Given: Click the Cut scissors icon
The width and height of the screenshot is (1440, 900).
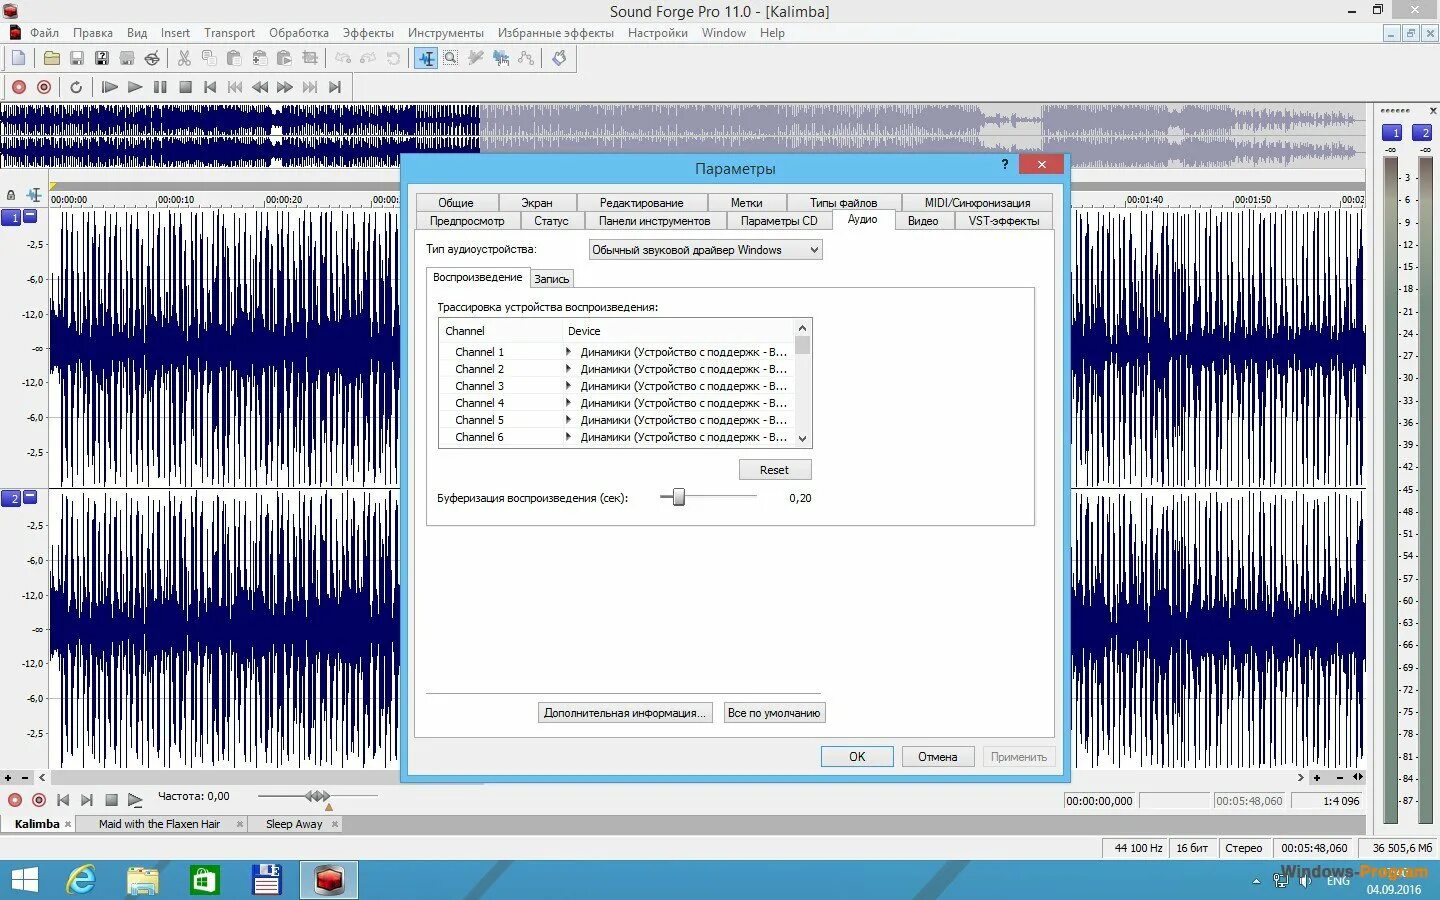Looking at the screenshot, I should click(x=184, y=58).
